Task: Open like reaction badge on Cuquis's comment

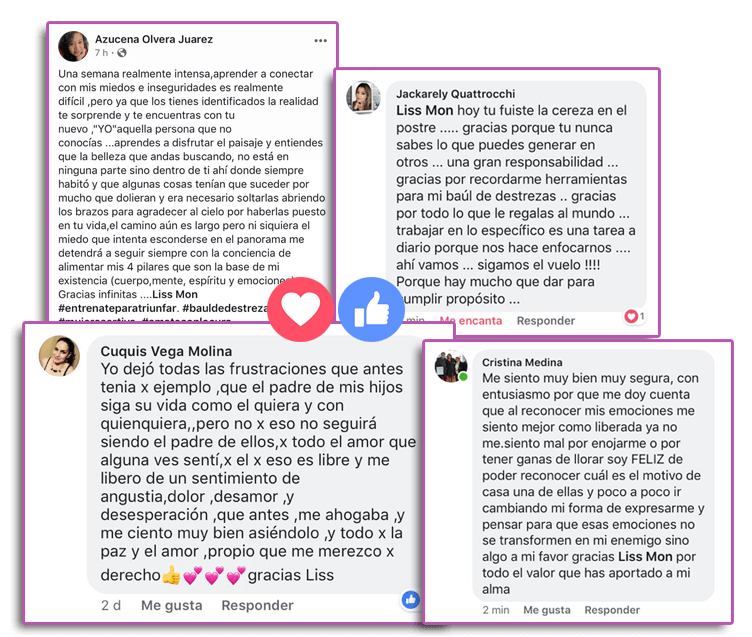Action: [411, 599]
